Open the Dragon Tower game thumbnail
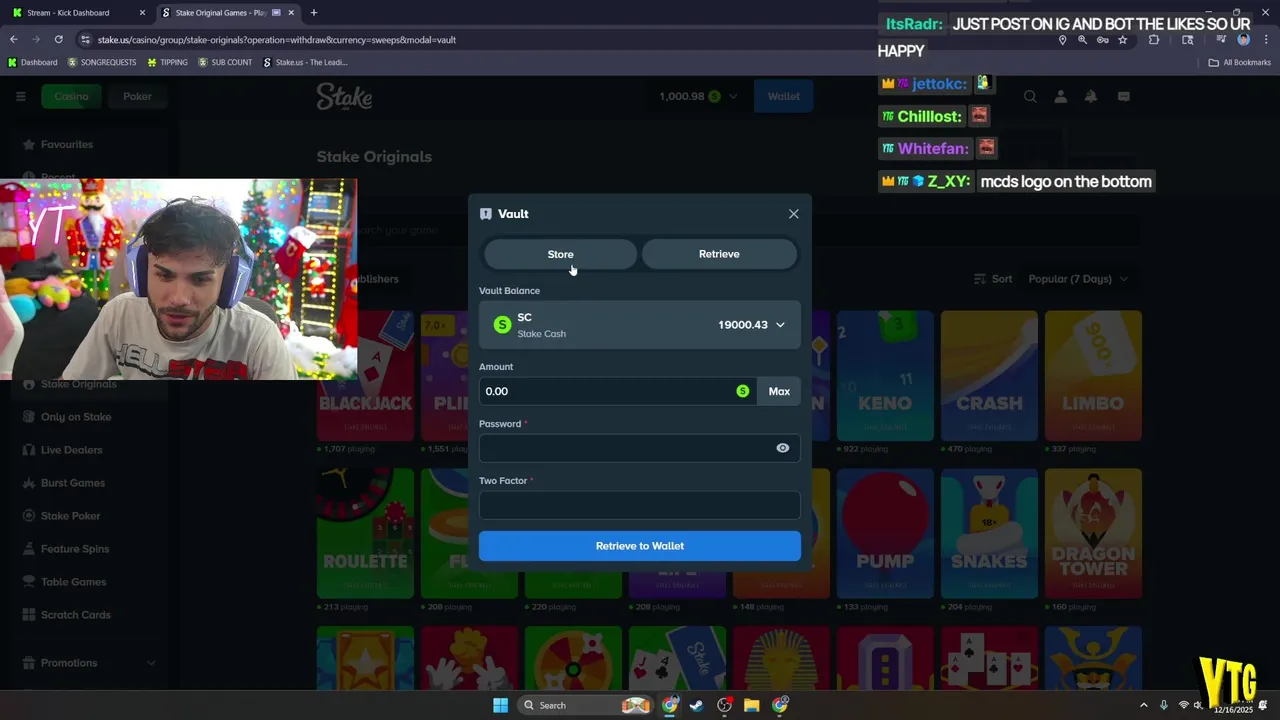 click(x=1093, y=533)
